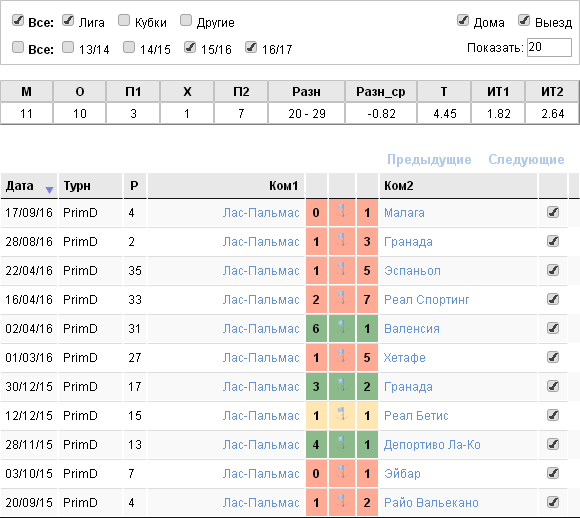The image size is (580, 518).
Task: Open Эспаньол team link
Action: [412, 270]
